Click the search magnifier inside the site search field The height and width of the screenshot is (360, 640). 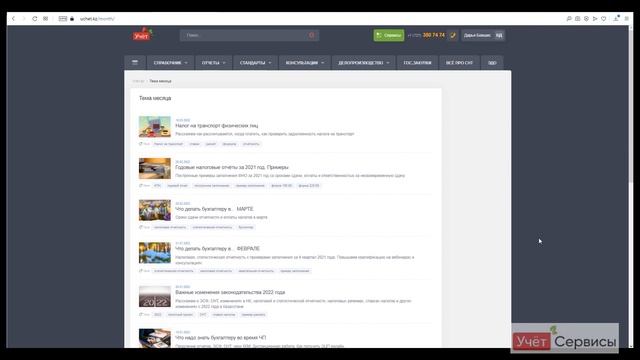pyautogui.click(x=312, y=36)
